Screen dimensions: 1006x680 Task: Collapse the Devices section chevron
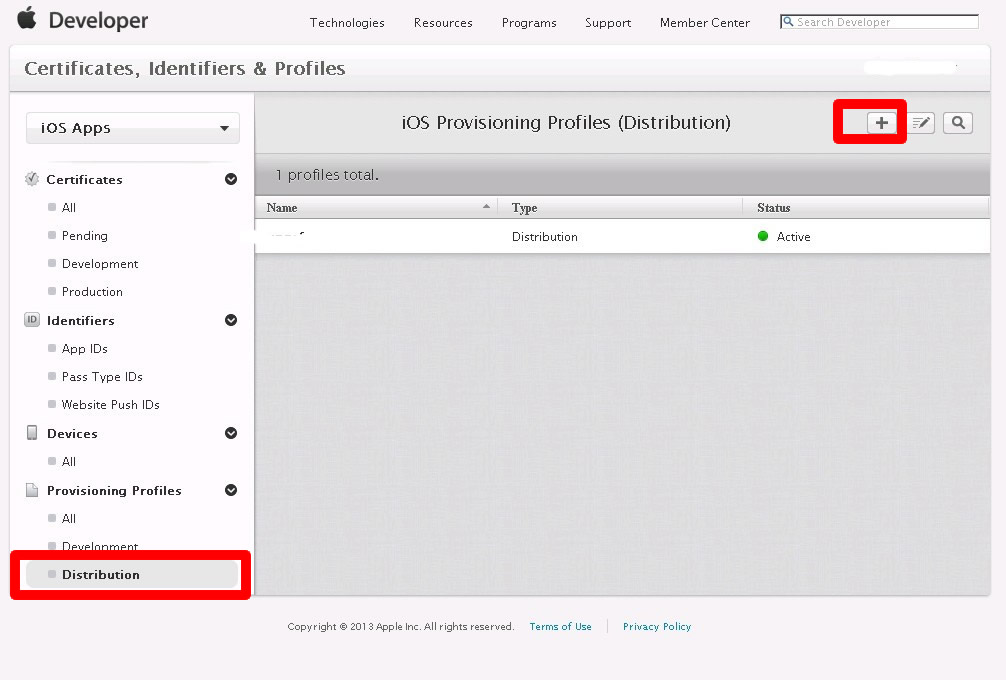(231, 433)
